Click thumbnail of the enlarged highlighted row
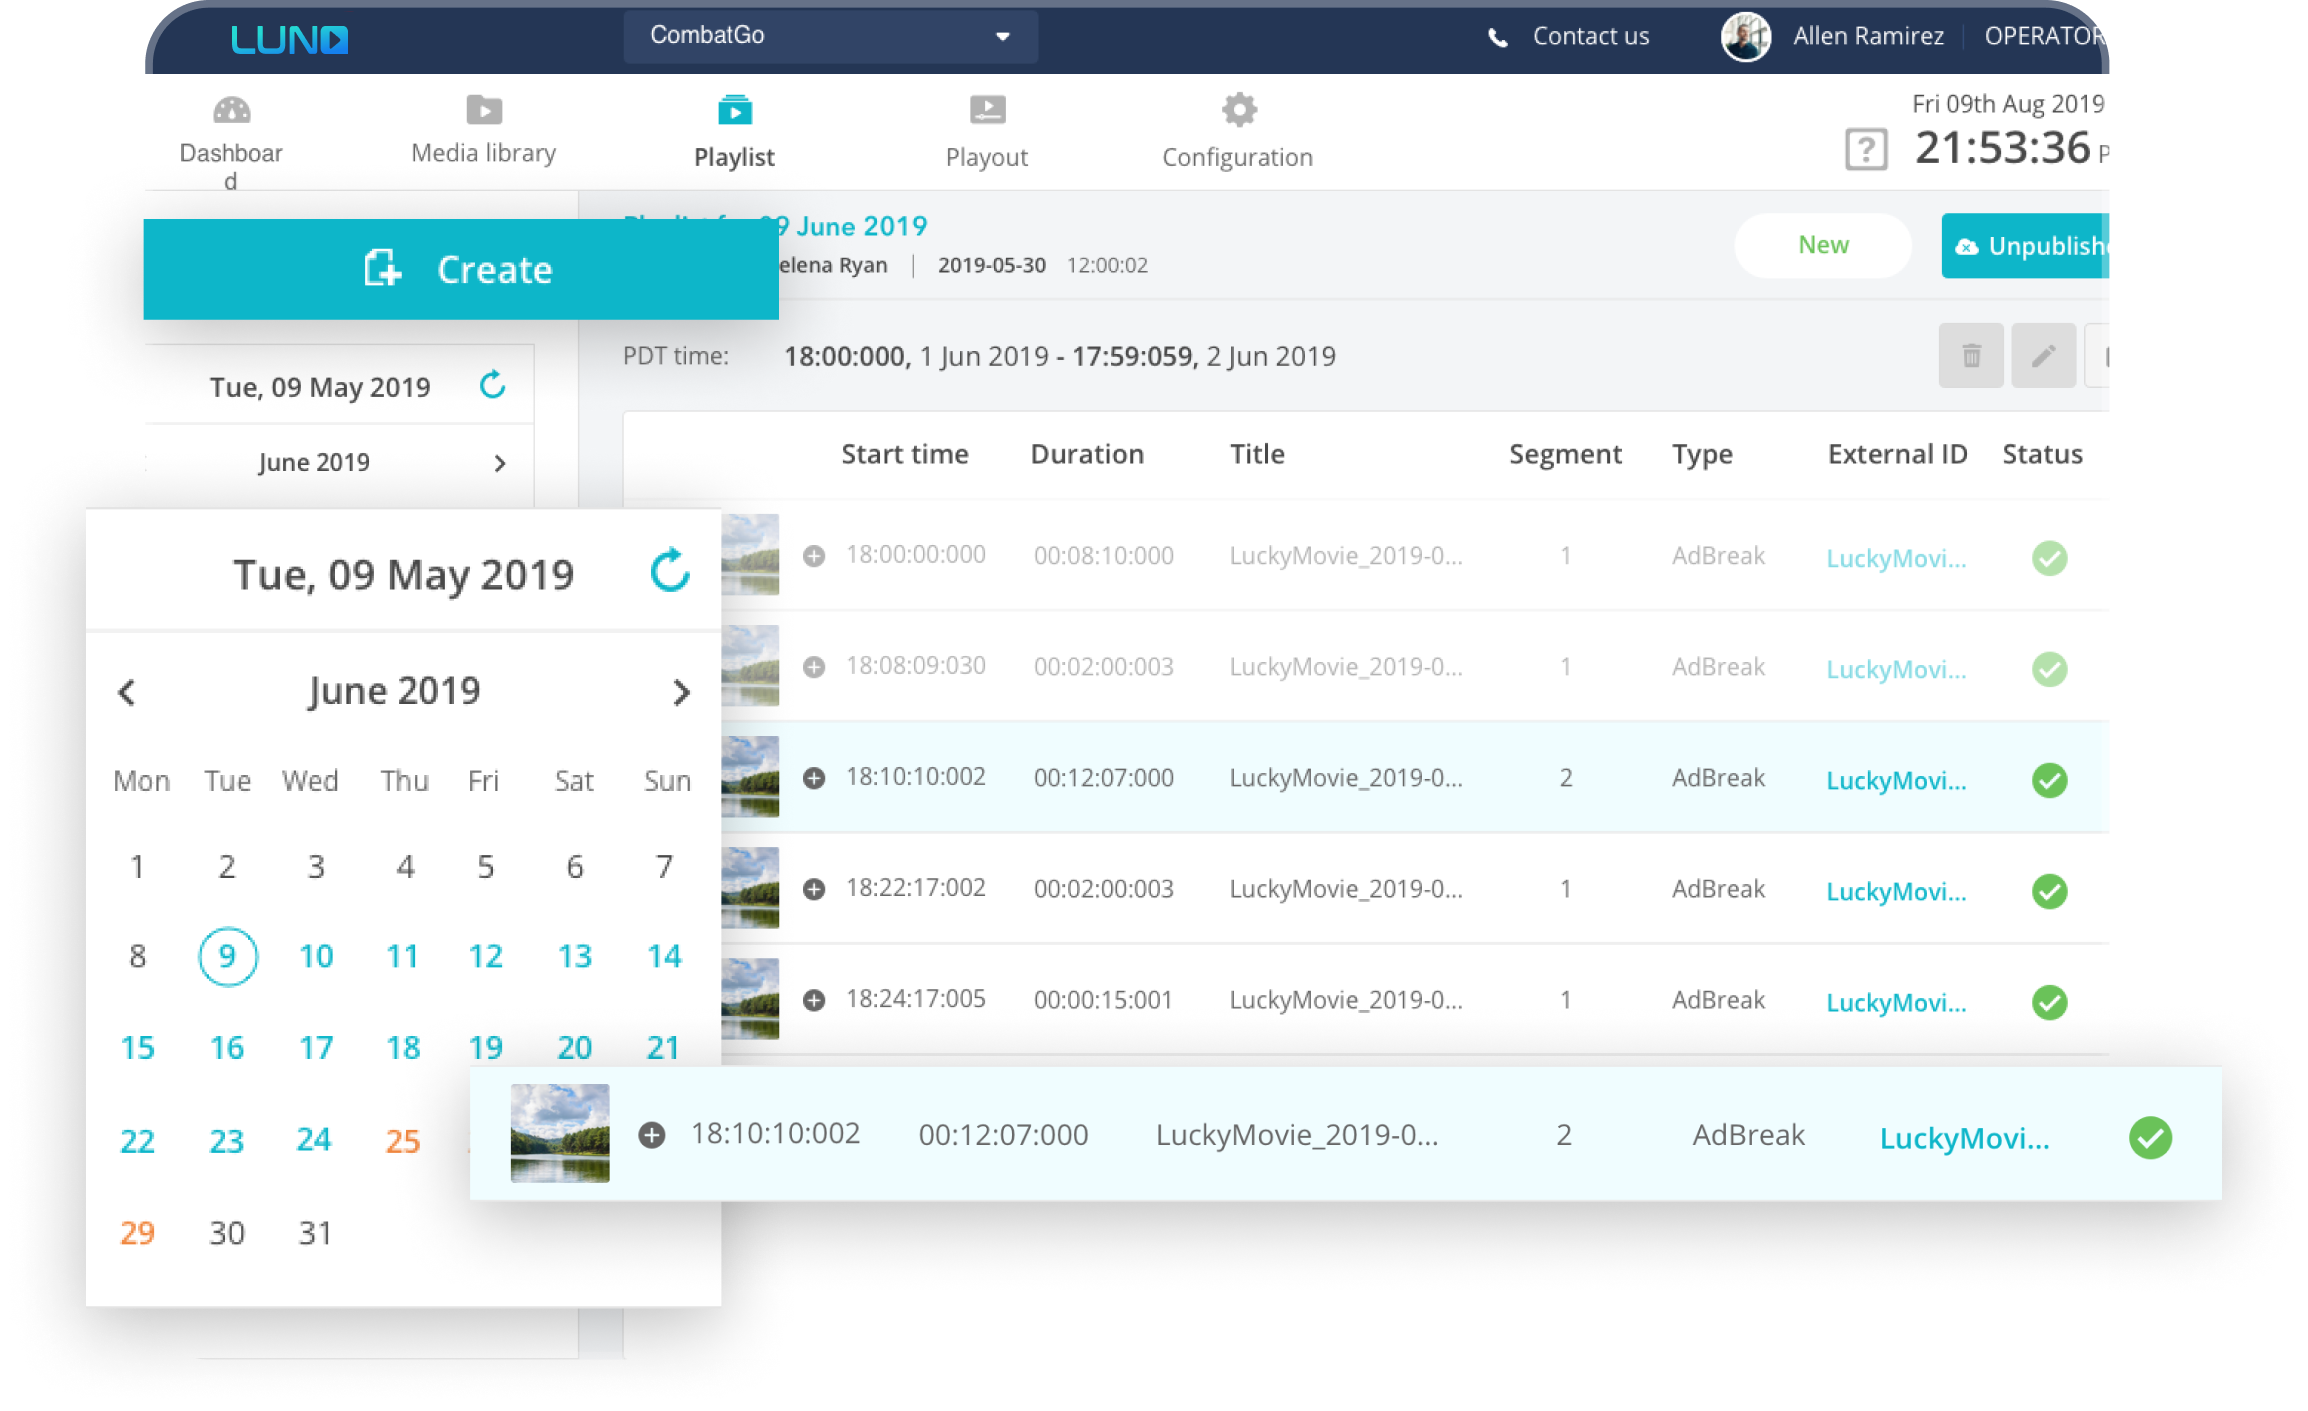Screen dimensions: 2308x1411 click(560, 1133)
